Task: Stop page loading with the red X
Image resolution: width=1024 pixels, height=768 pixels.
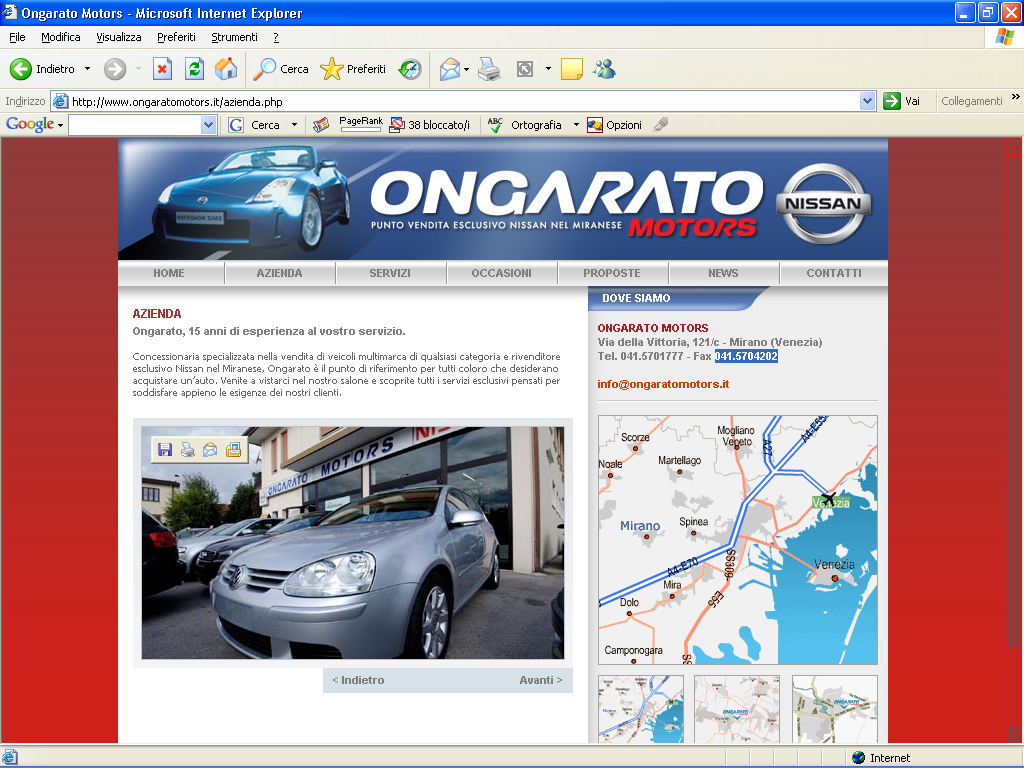Action: 162,69
